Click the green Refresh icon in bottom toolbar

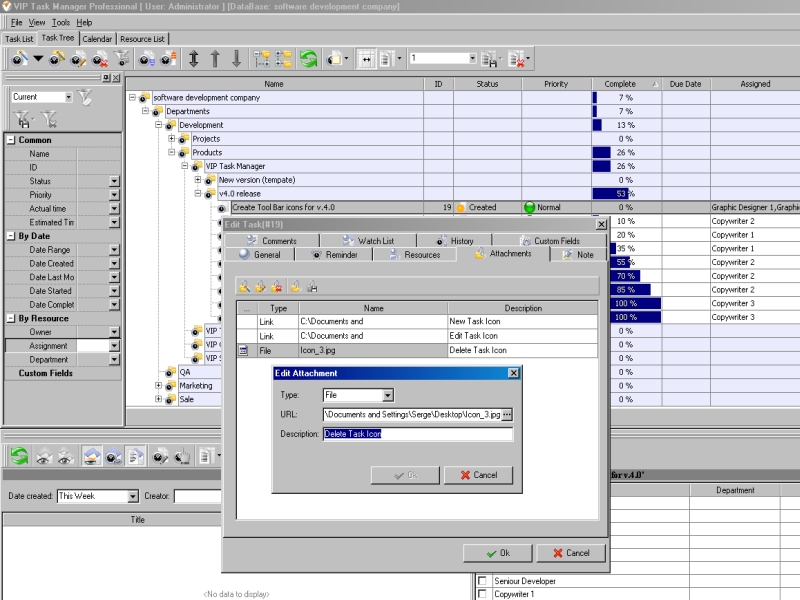coord(19,456)
